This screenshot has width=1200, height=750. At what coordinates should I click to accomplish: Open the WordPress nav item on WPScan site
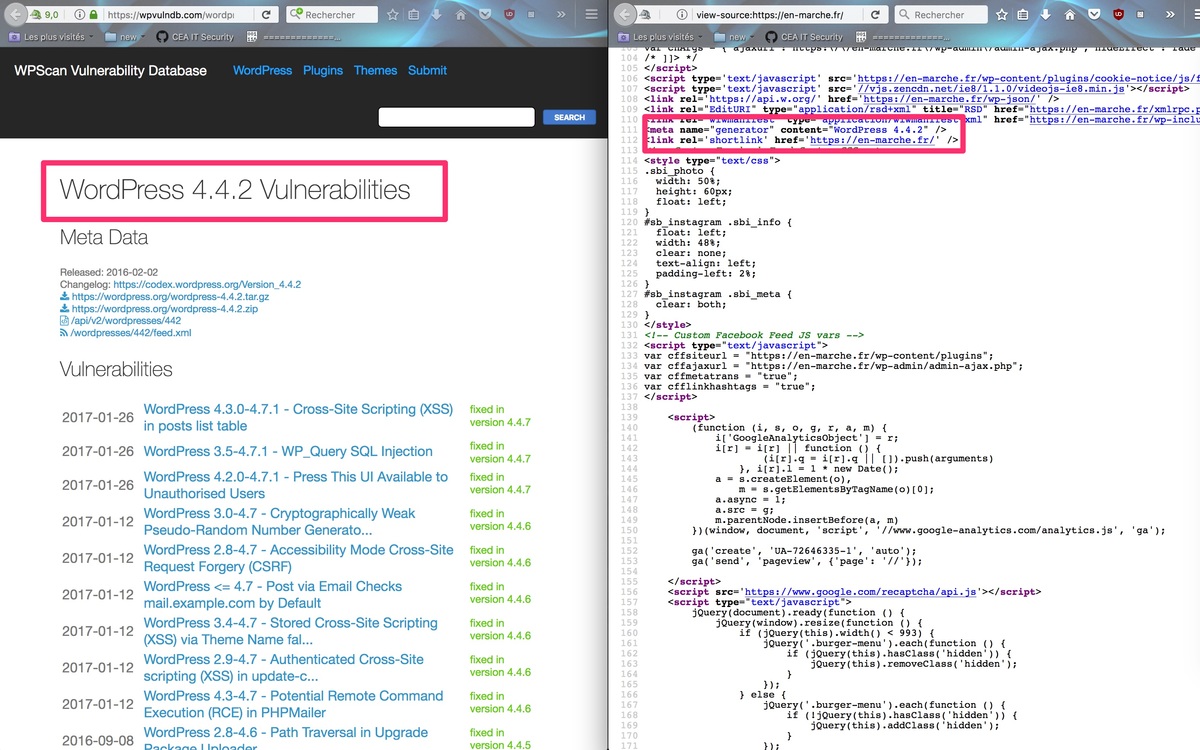(x=262, y=70)
